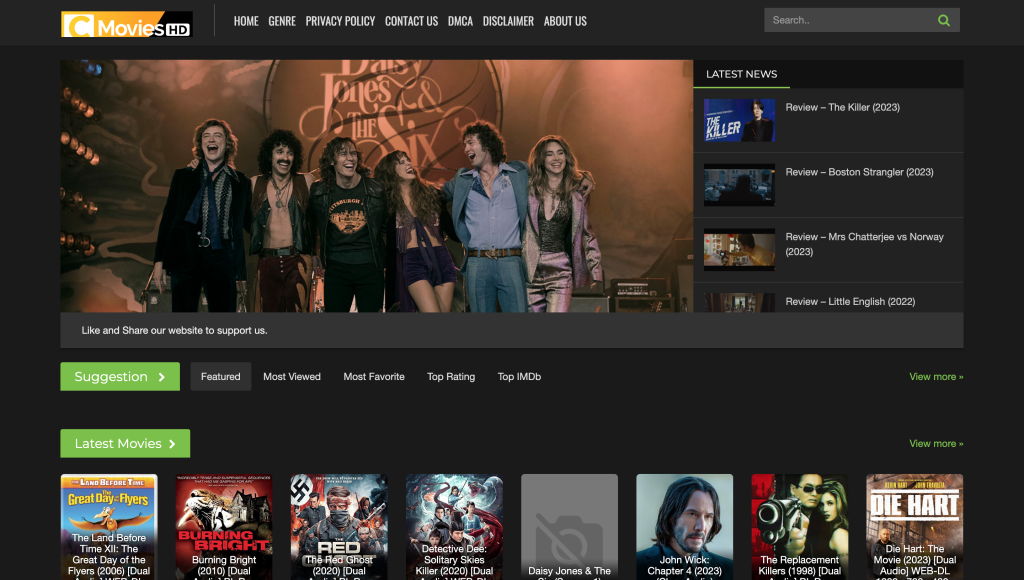
Task: Go to the DMCA page
Action: click(460, 21)
